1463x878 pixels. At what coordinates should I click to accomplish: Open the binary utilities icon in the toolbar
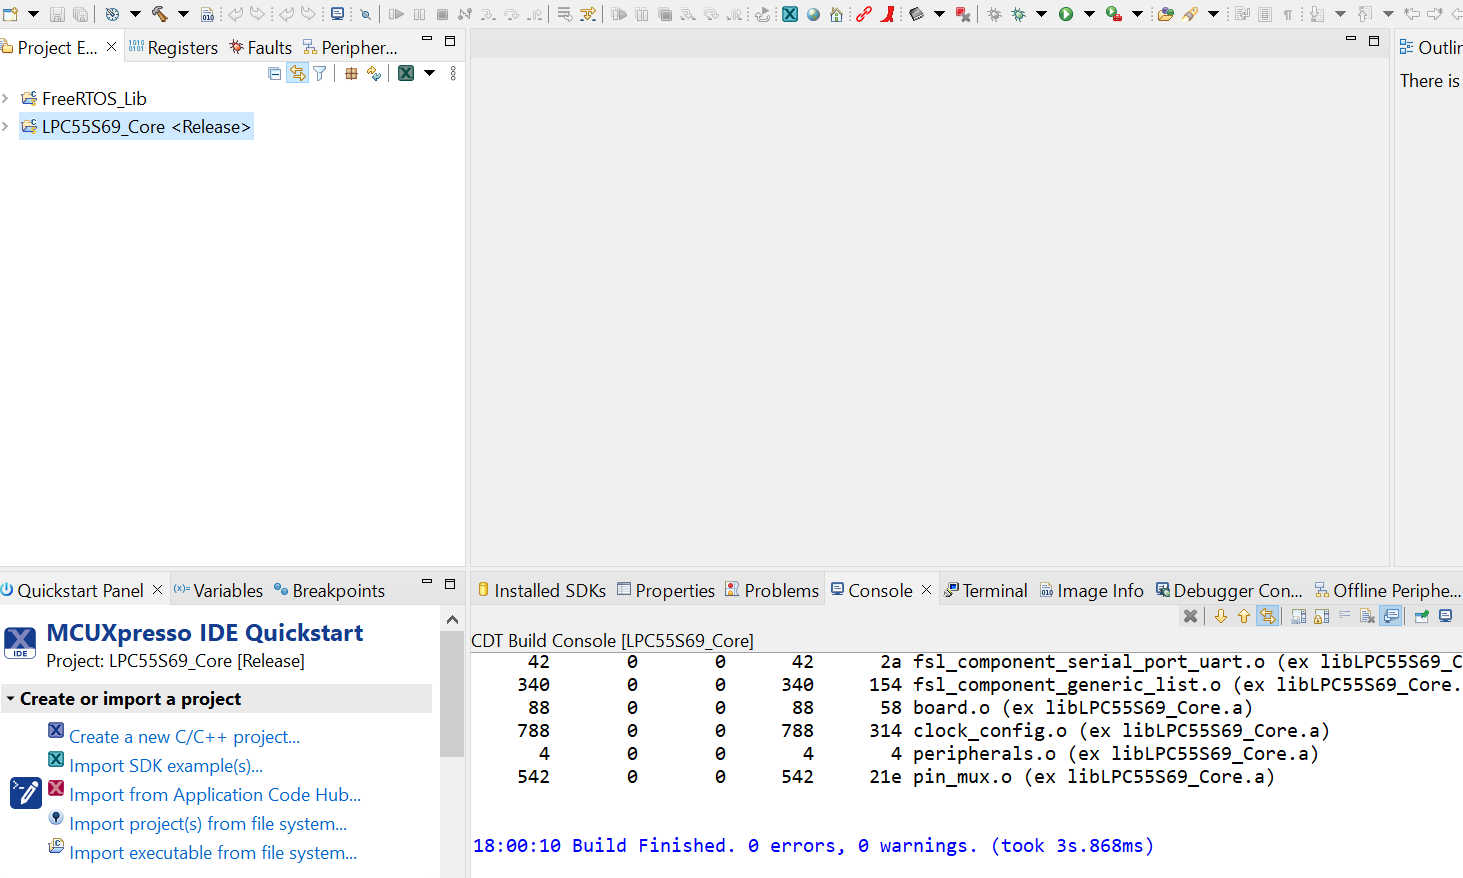208,14
